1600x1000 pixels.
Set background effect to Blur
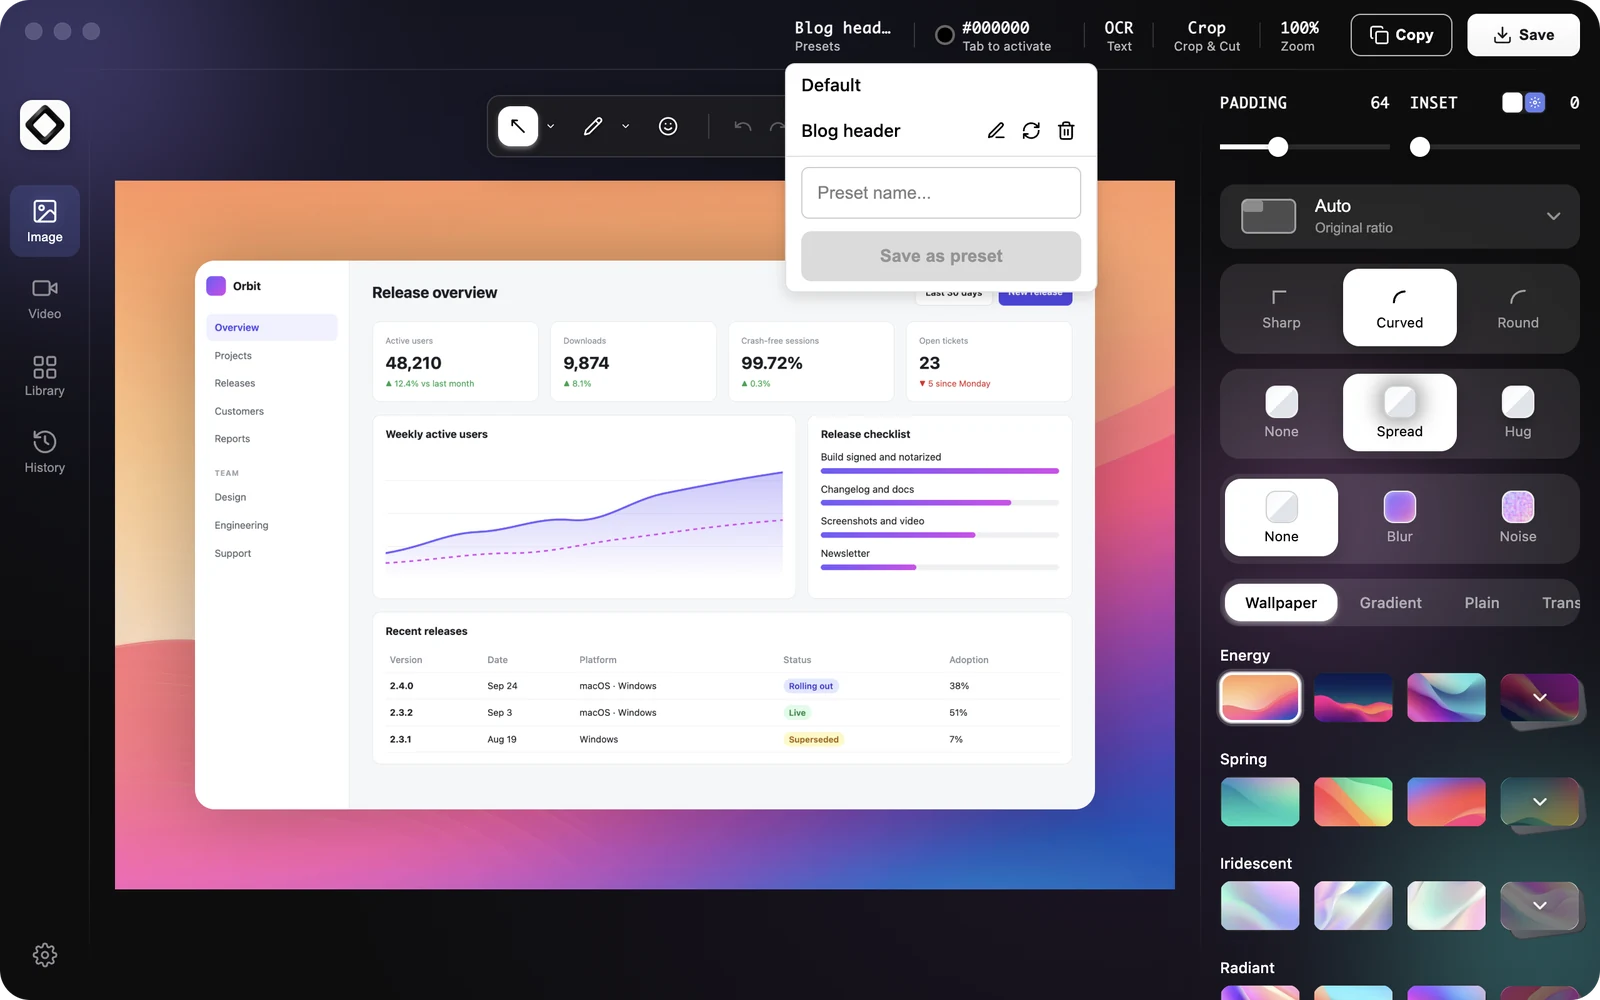(1399, 518)
